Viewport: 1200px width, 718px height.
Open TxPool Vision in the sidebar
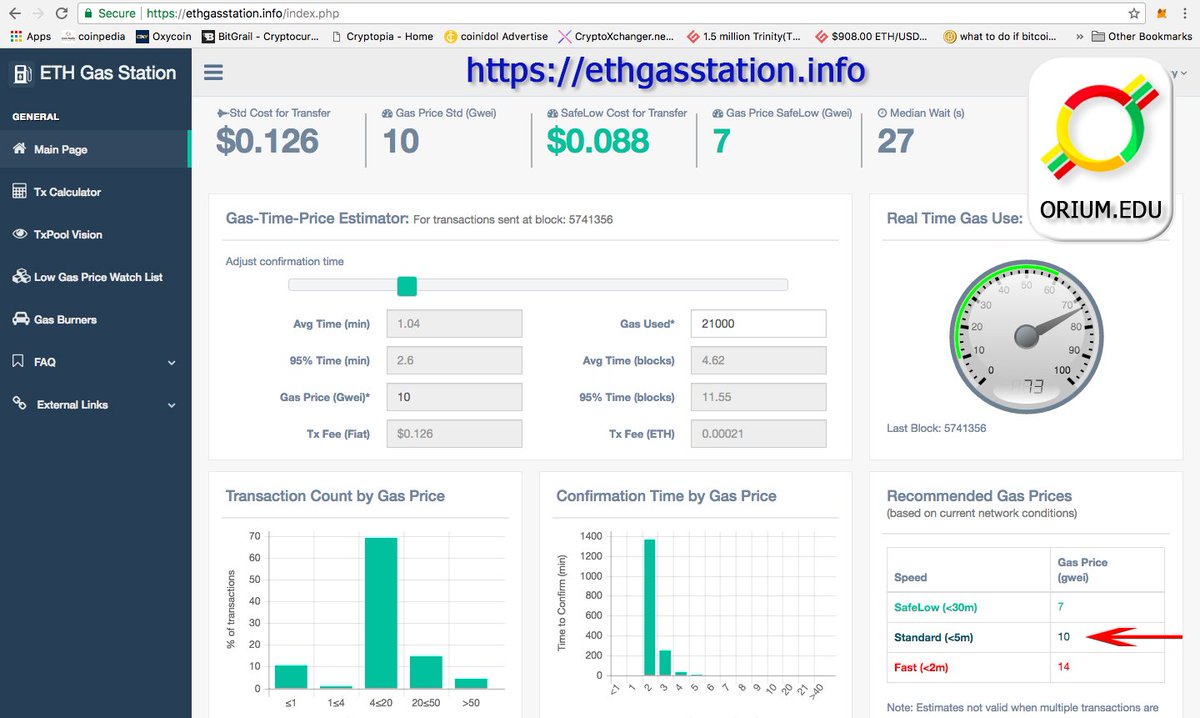[95, 234]
